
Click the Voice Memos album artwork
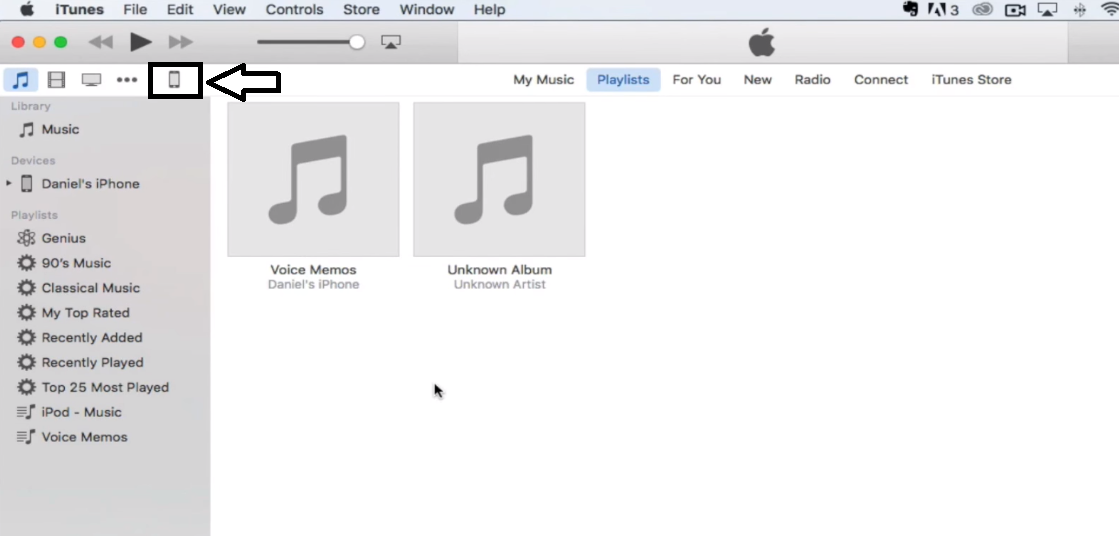313,179
